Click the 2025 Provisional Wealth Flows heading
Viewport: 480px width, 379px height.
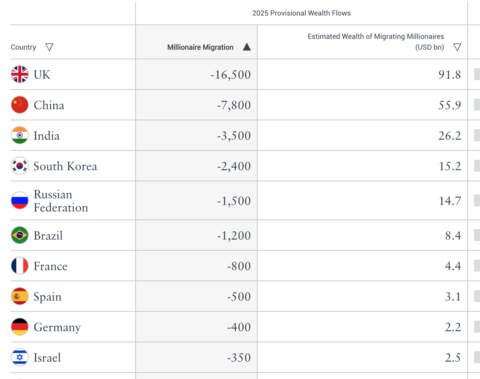point(301,13)
